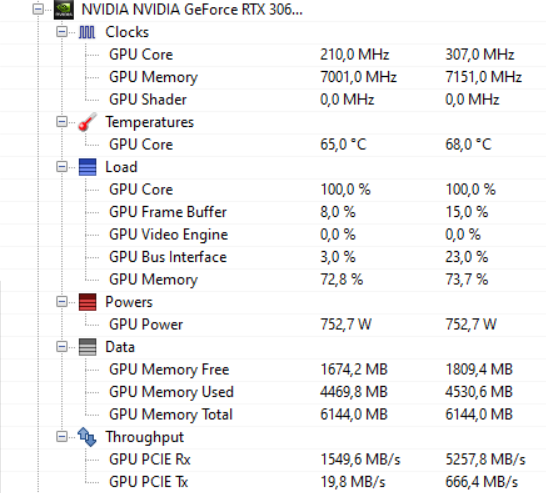Screen dimensions: 546x493
Task: Click the gray Data category icon
Action: 87,347
